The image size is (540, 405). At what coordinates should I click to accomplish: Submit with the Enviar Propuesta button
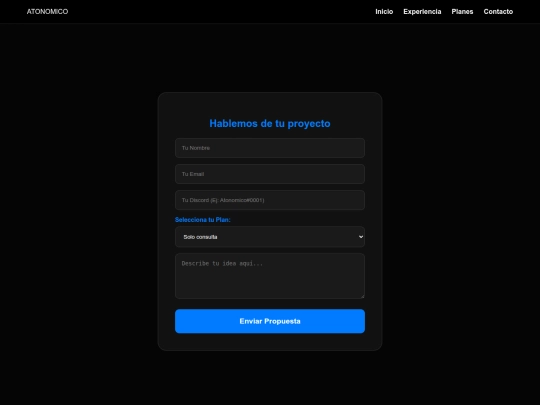click(x=270, y=321)
